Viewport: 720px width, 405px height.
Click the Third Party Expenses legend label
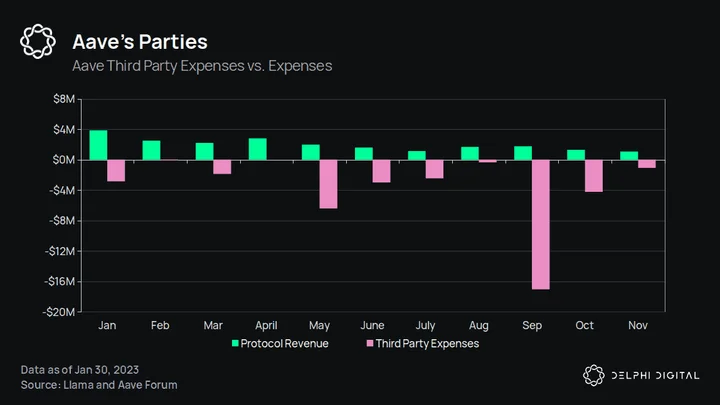[x=427, y=343]
